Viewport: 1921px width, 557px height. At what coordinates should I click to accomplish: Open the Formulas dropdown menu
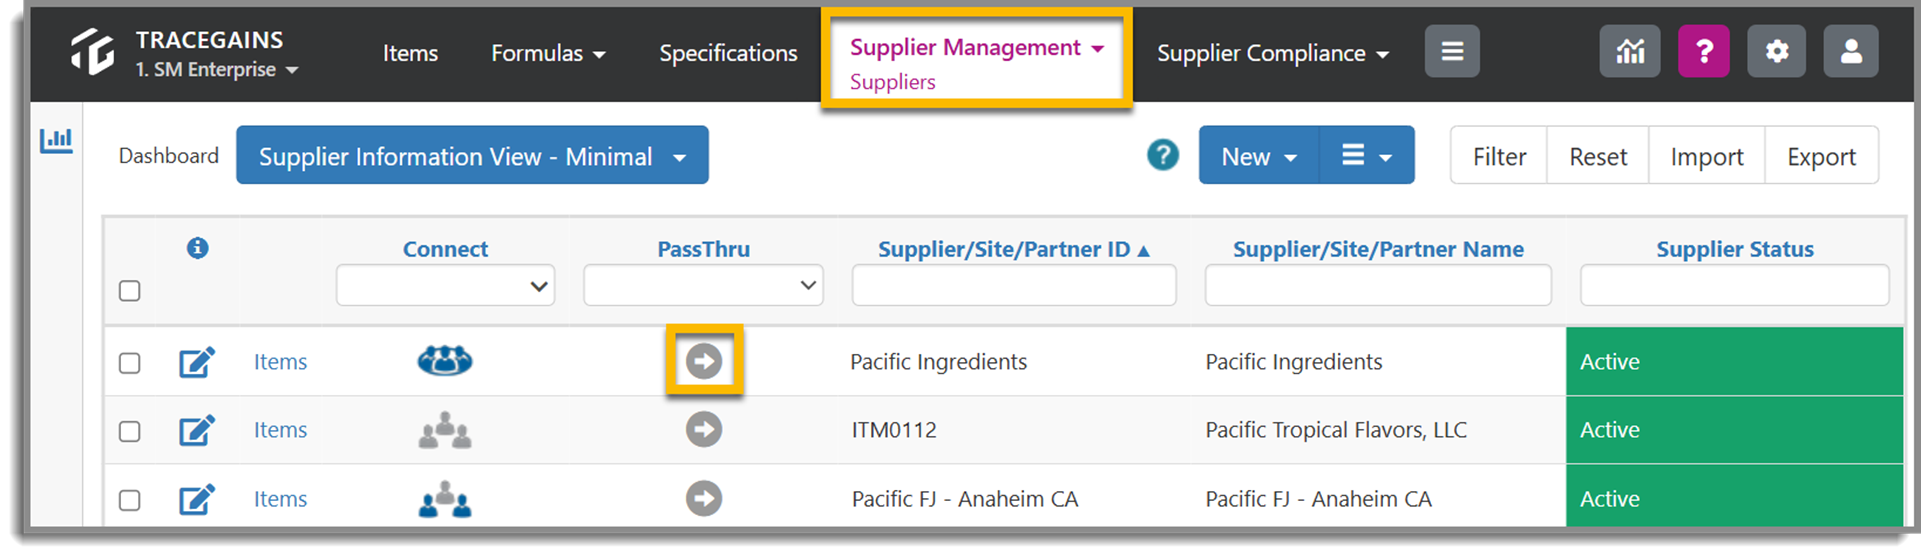click(548, 53)
